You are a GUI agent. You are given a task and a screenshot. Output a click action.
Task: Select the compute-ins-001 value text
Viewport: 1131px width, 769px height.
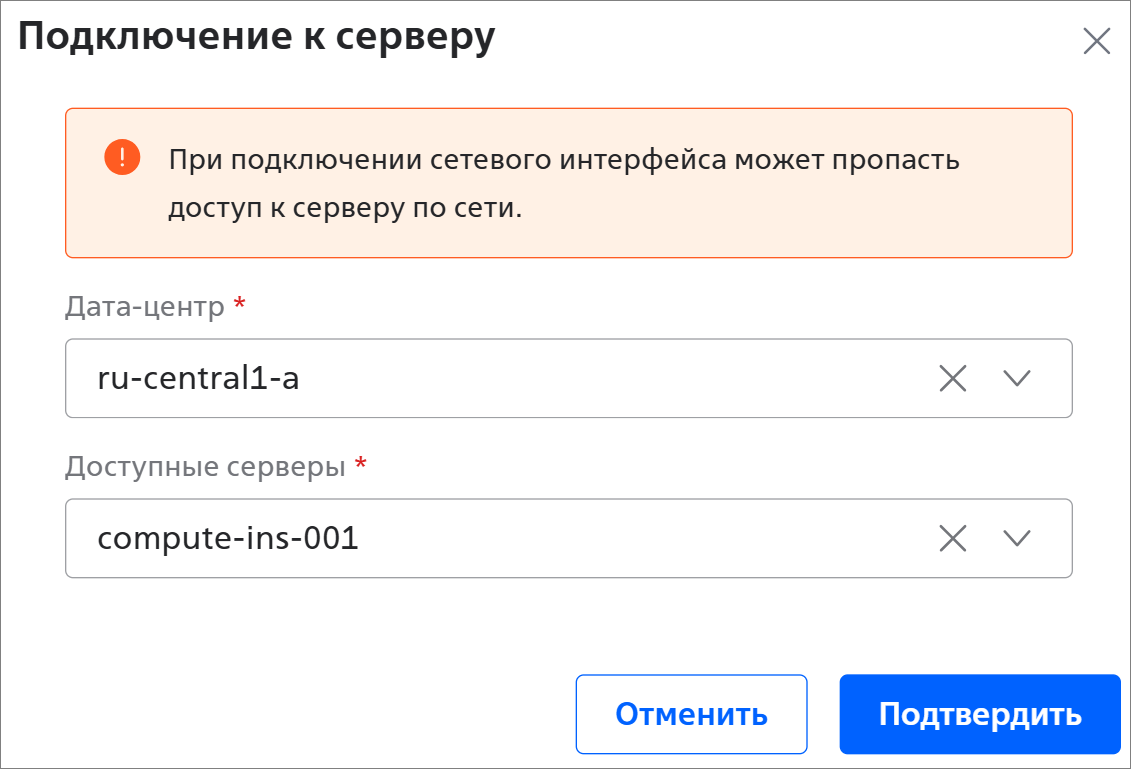228,538
